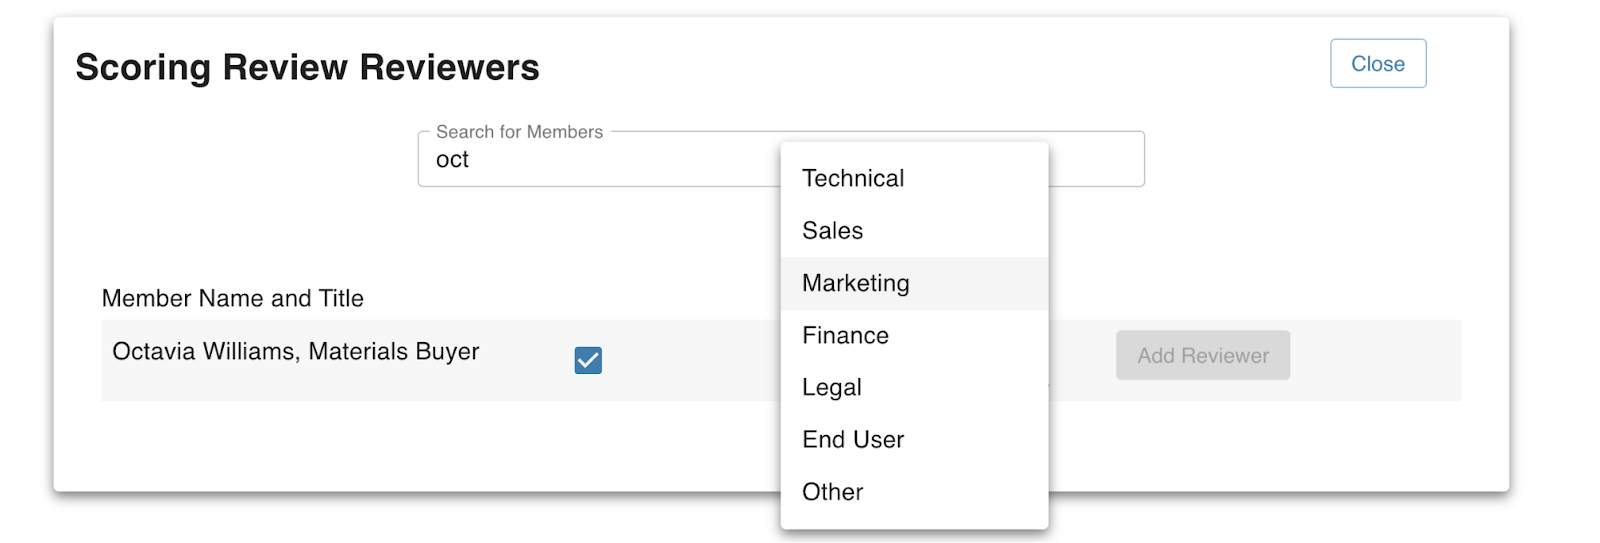Click the white checkmark icon in Octavia's row
1600x543 pixels.
(588, 360)
